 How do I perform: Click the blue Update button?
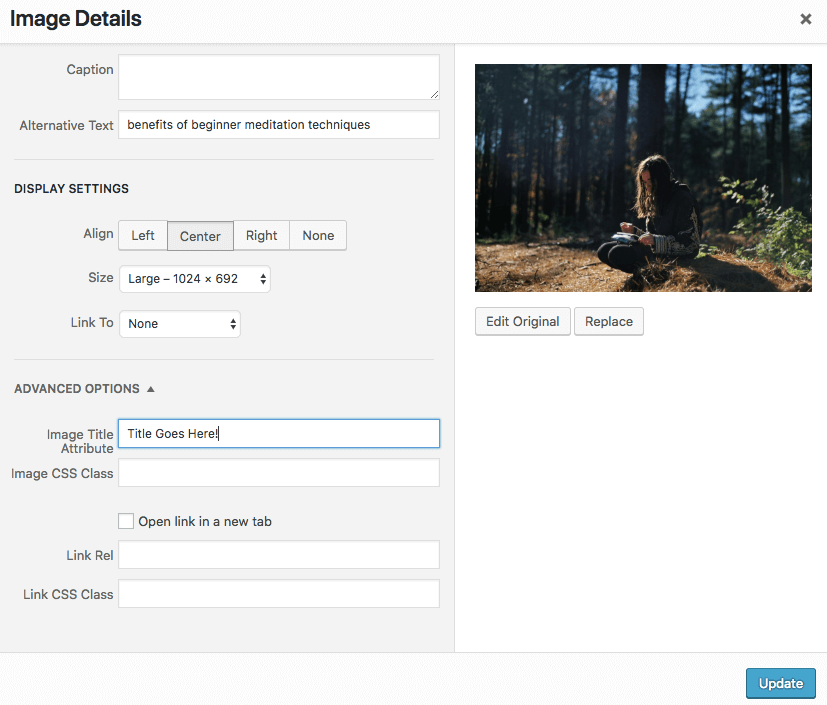point(780,684)
